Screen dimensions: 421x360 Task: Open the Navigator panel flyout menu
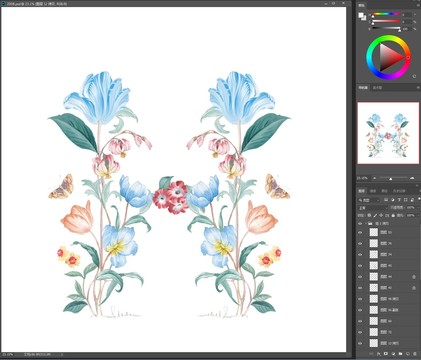pyautogui.click(x=418, y=88)
